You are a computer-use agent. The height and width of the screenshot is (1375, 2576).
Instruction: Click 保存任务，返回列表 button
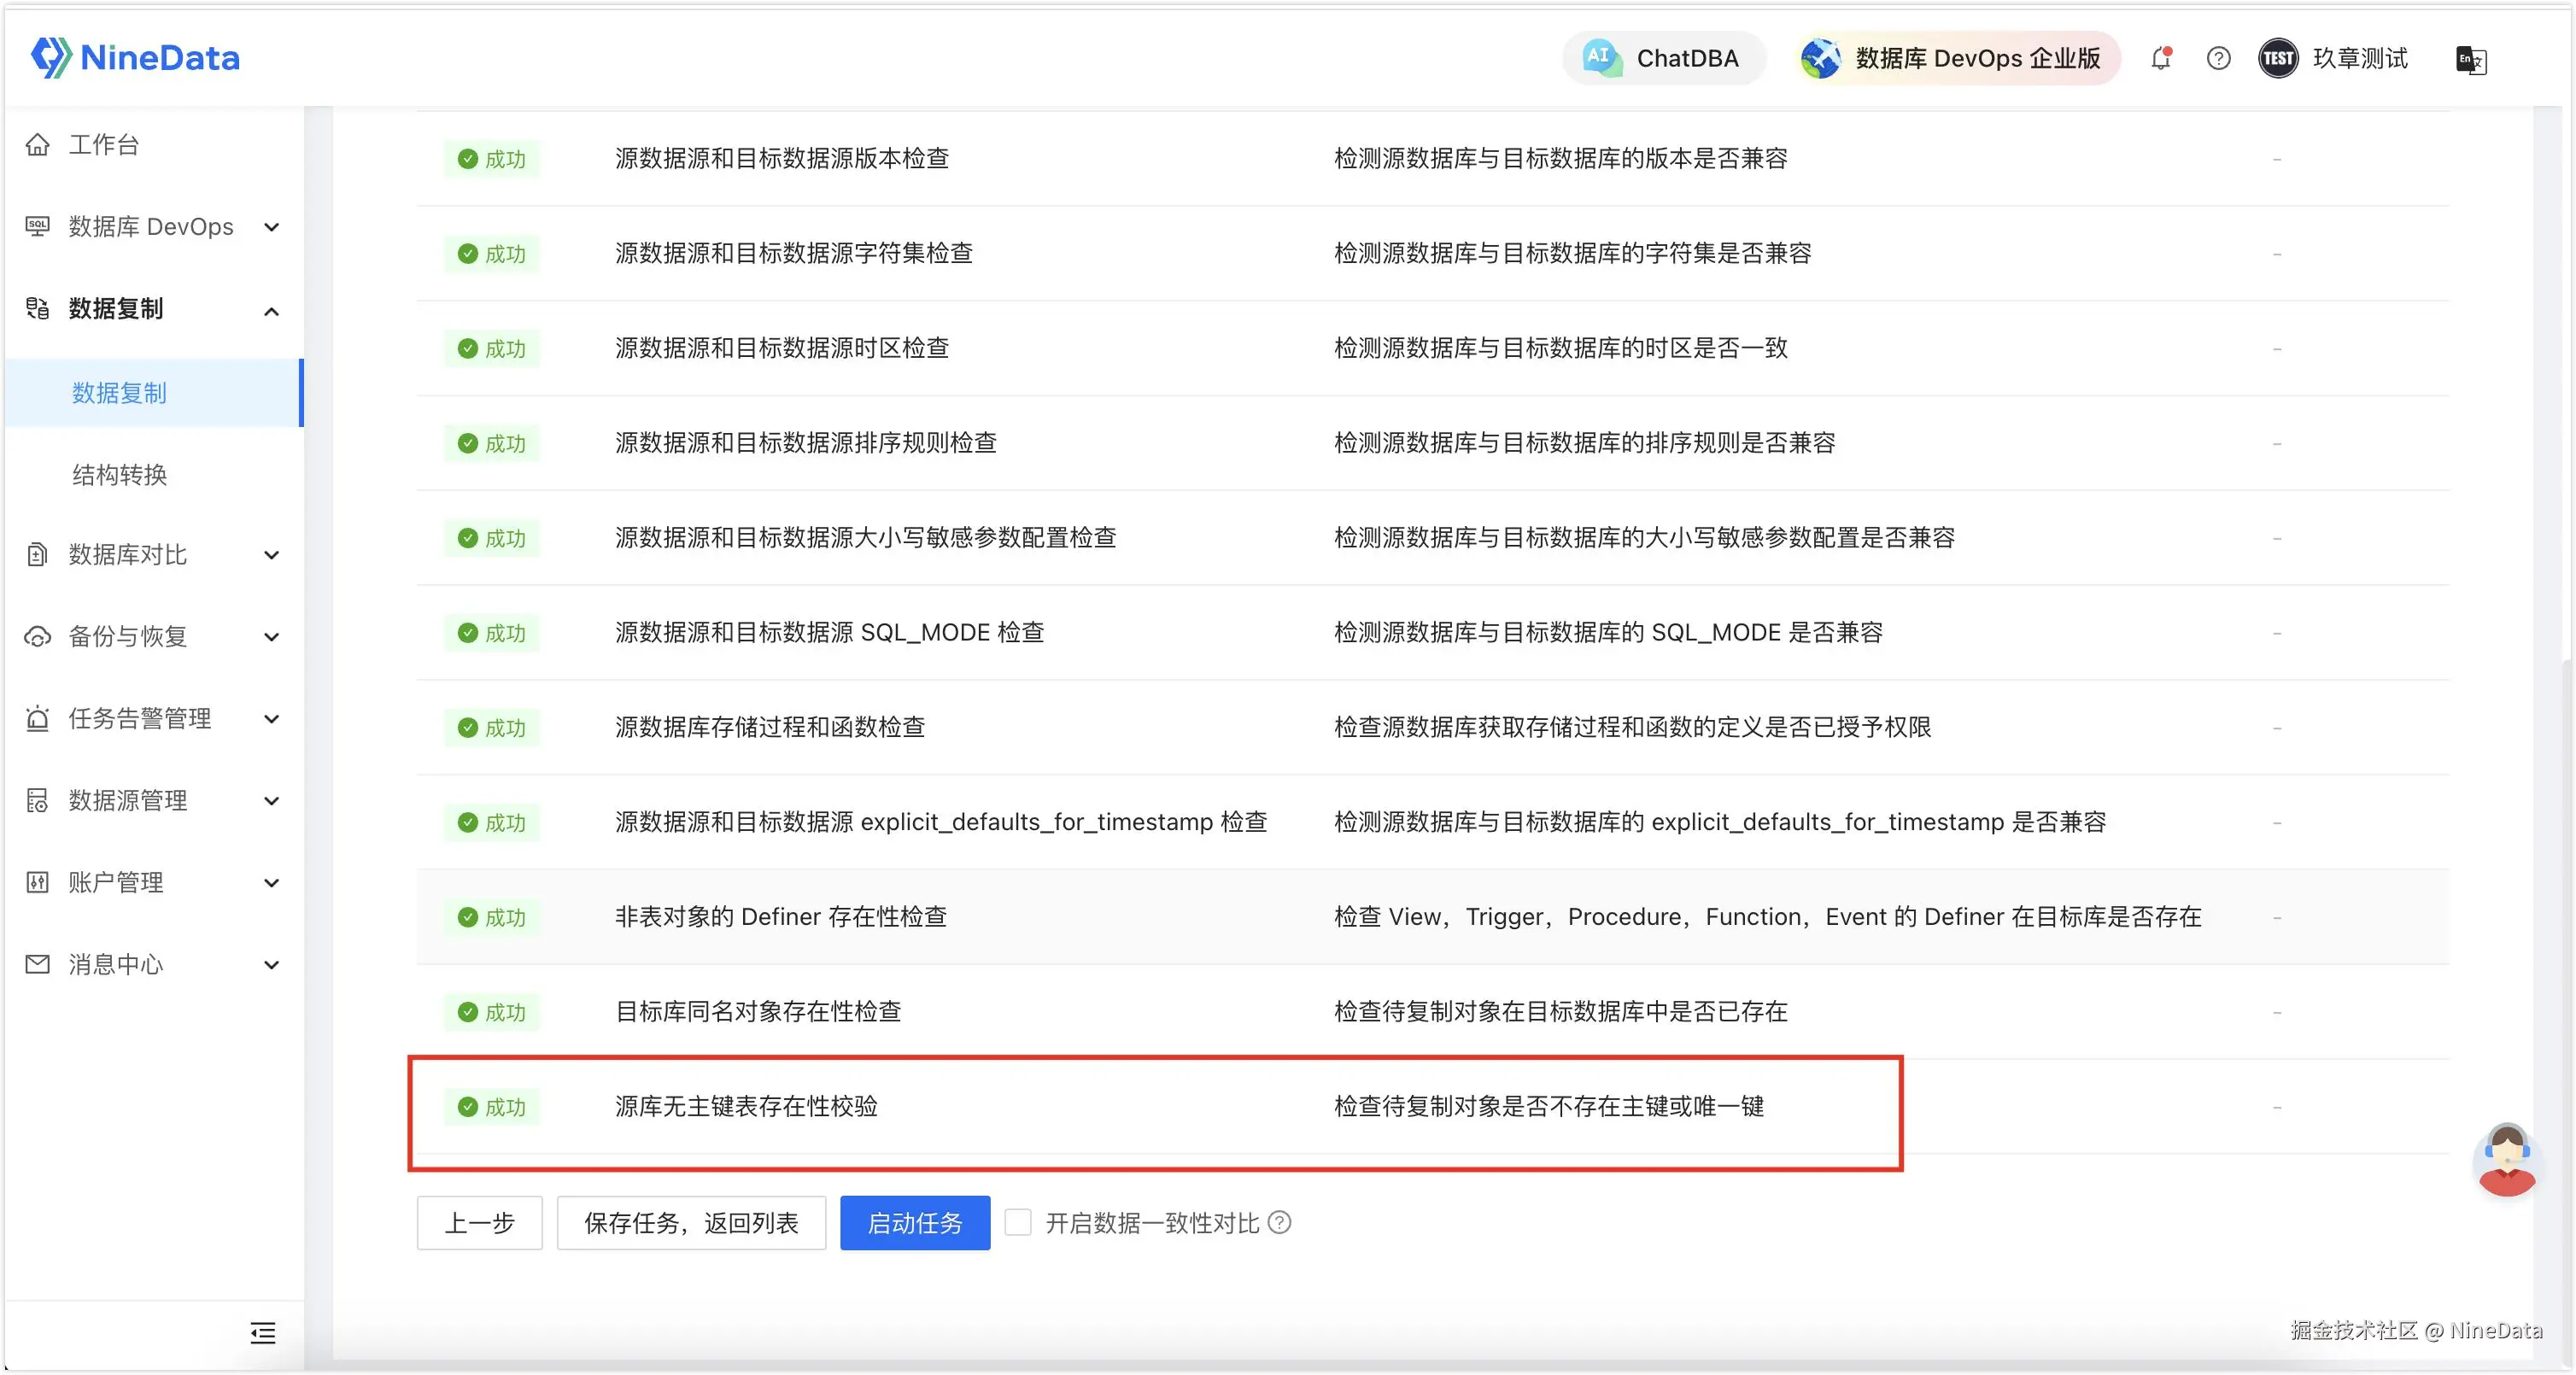[691, 1222]
